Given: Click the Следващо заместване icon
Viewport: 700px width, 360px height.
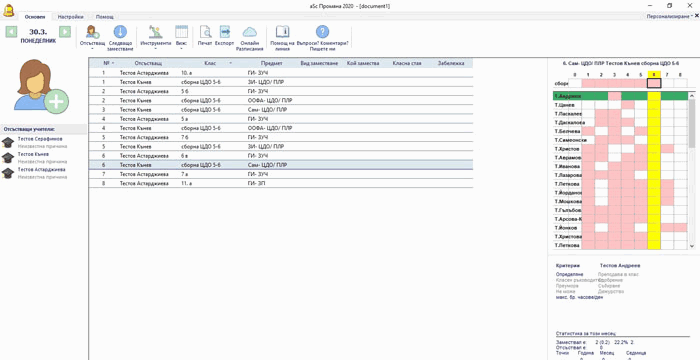Looking at the screenshot, I should (120, 32).
